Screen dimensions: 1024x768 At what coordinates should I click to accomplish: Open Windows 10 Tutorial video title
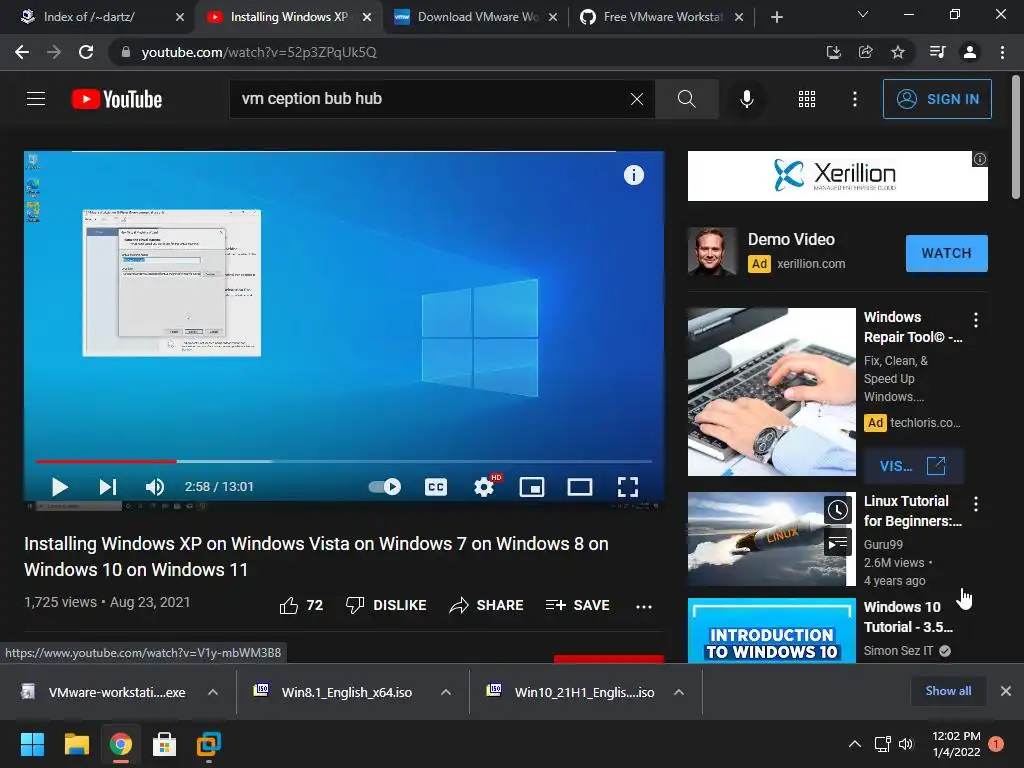[x=908, y=616]
